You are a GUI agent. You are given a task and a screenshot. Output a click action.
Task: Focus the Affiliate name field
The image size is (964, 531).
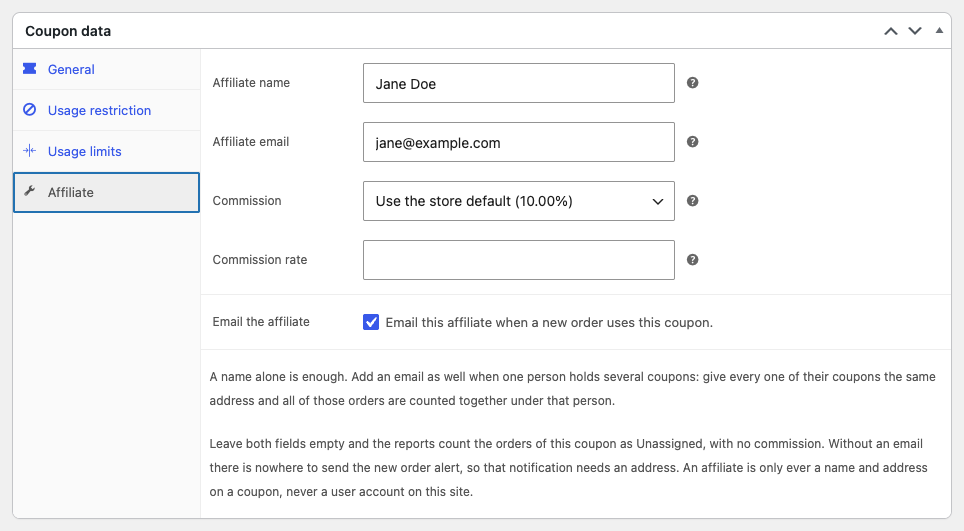[519, 83]
